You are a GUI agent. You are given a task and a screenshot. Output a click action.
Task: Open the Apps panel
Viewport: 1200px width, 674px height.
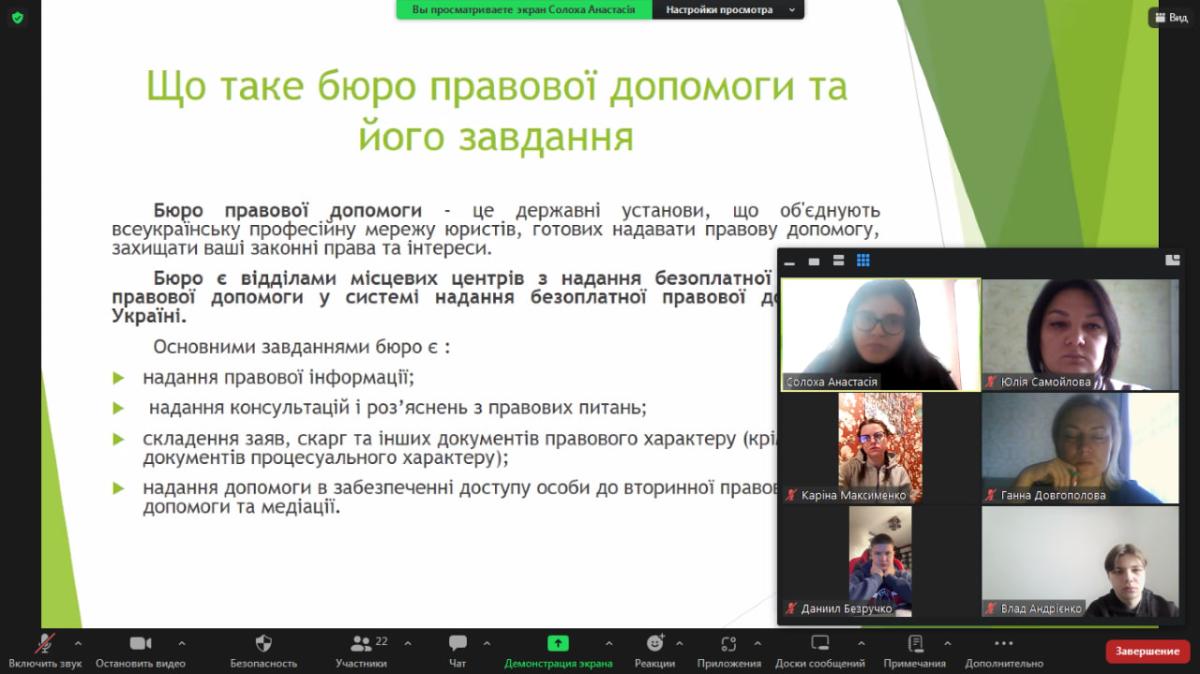(729, 644)
